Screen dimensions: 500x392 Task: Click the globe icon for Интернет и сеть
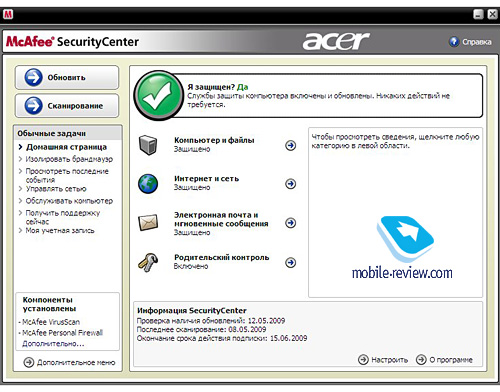click(148, 184)
